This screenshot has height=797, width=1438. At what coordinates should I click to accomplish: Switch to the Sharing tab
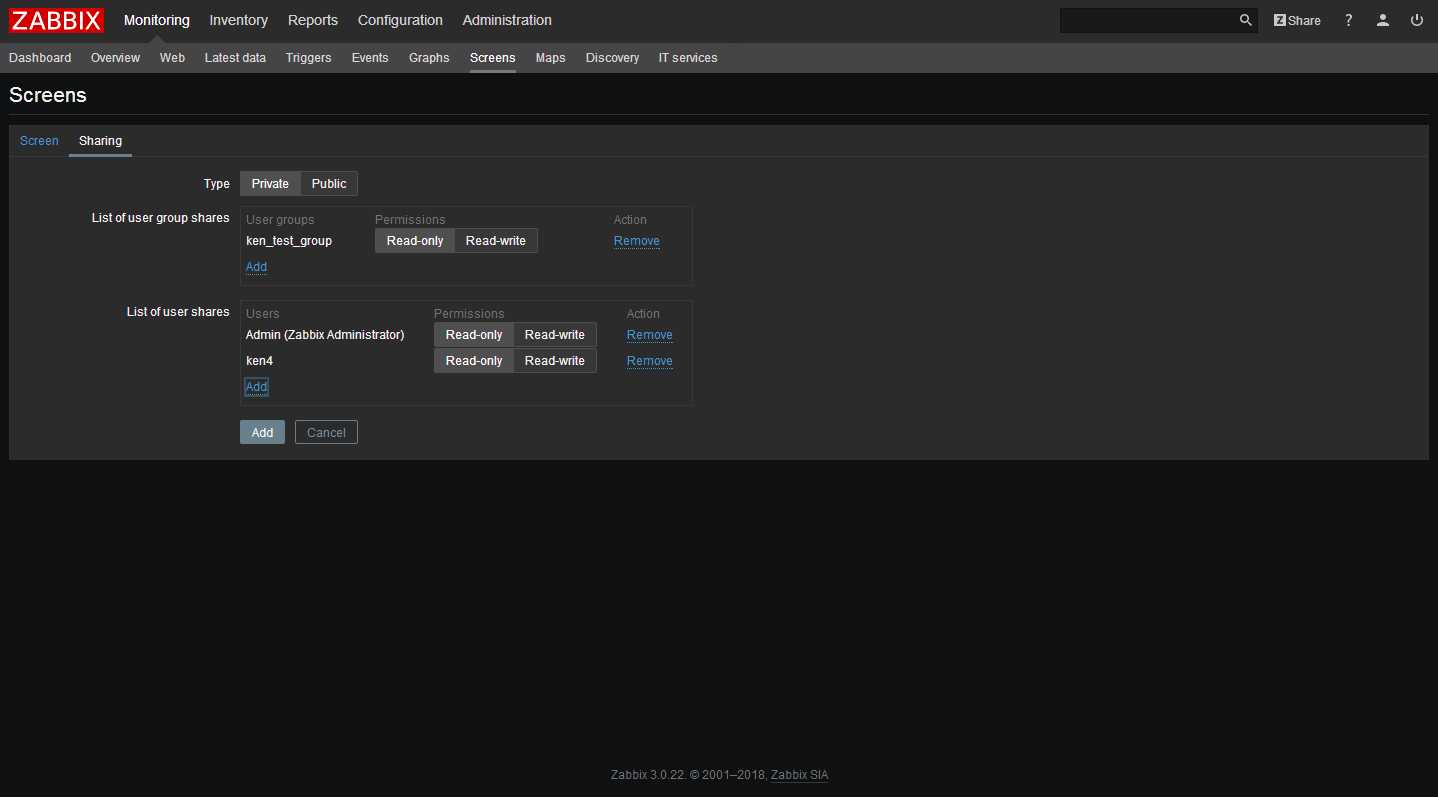point(100,141)
